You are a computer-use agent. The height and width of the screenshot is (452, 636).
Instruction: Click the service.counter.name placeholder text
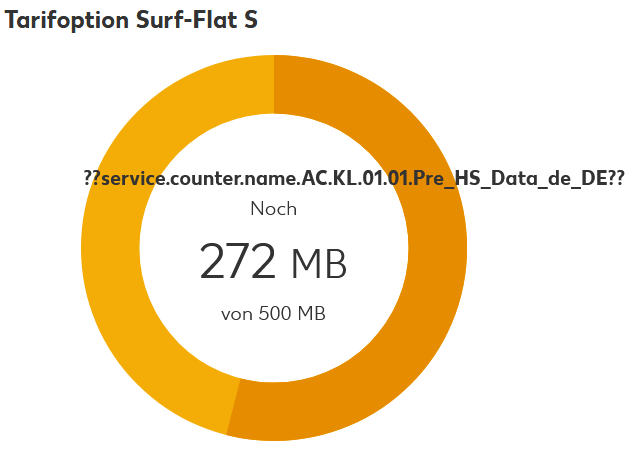(354, 178)
